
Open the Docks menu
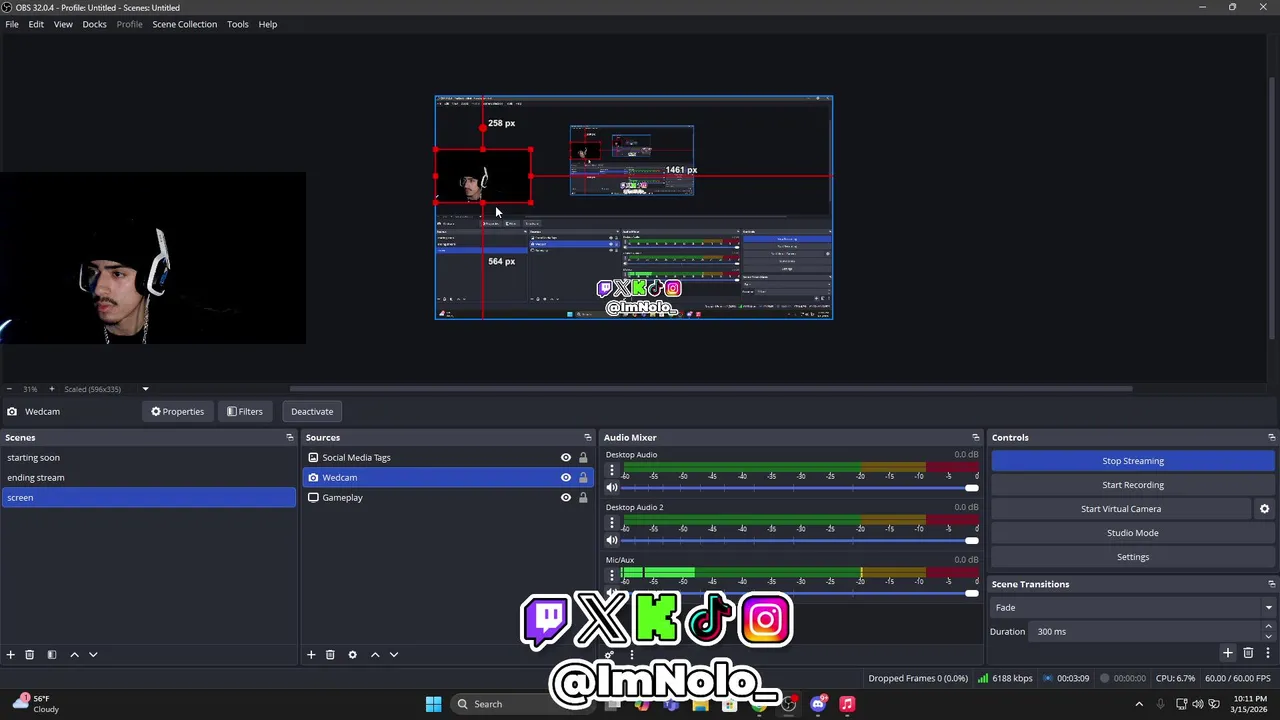(x=94, y=24)
